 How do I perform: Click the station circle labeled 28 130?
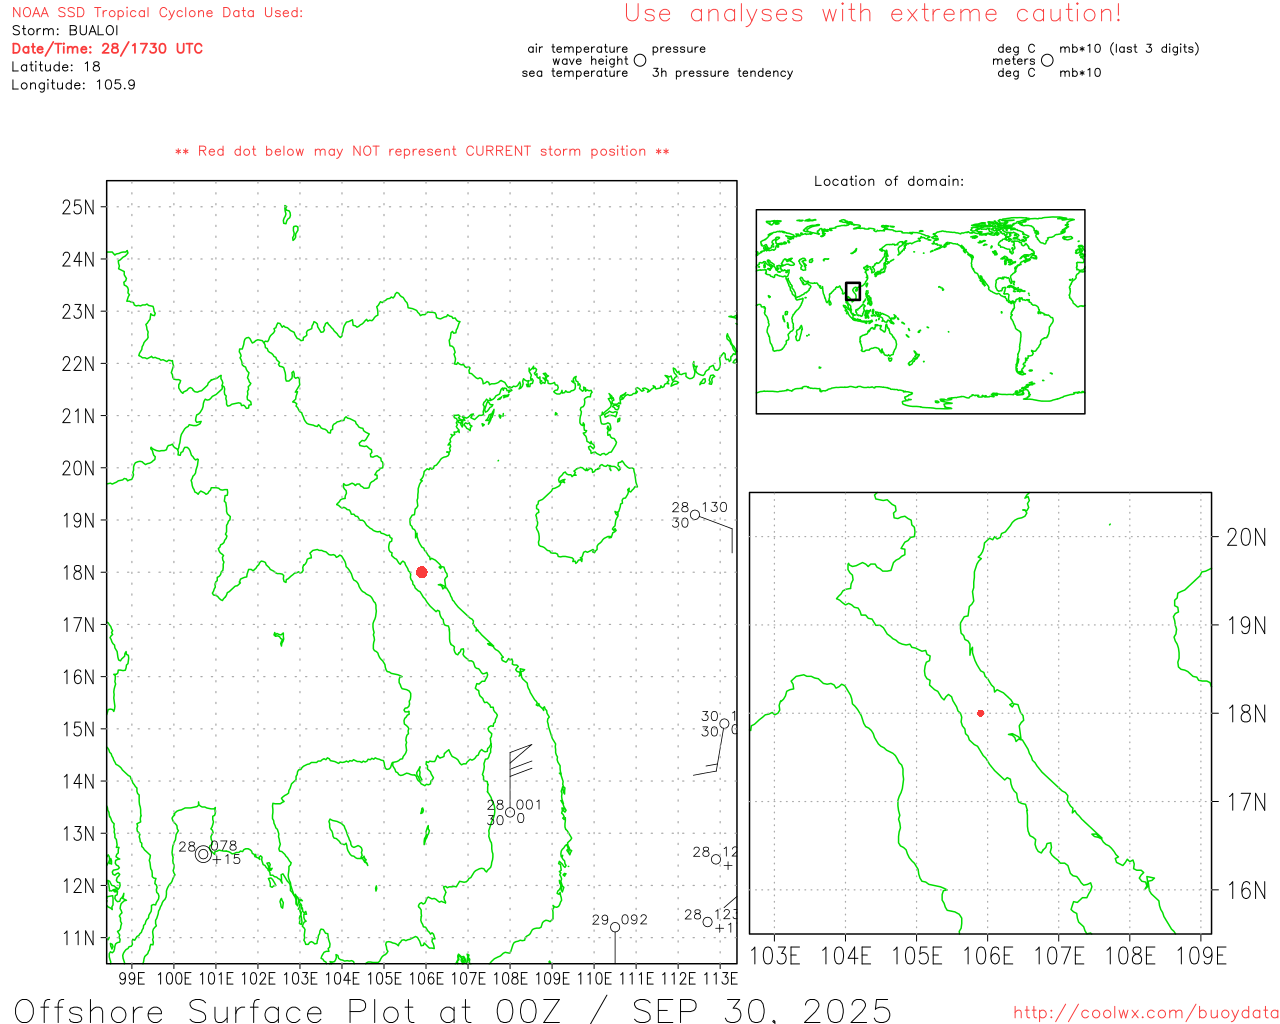pos(695,515)
